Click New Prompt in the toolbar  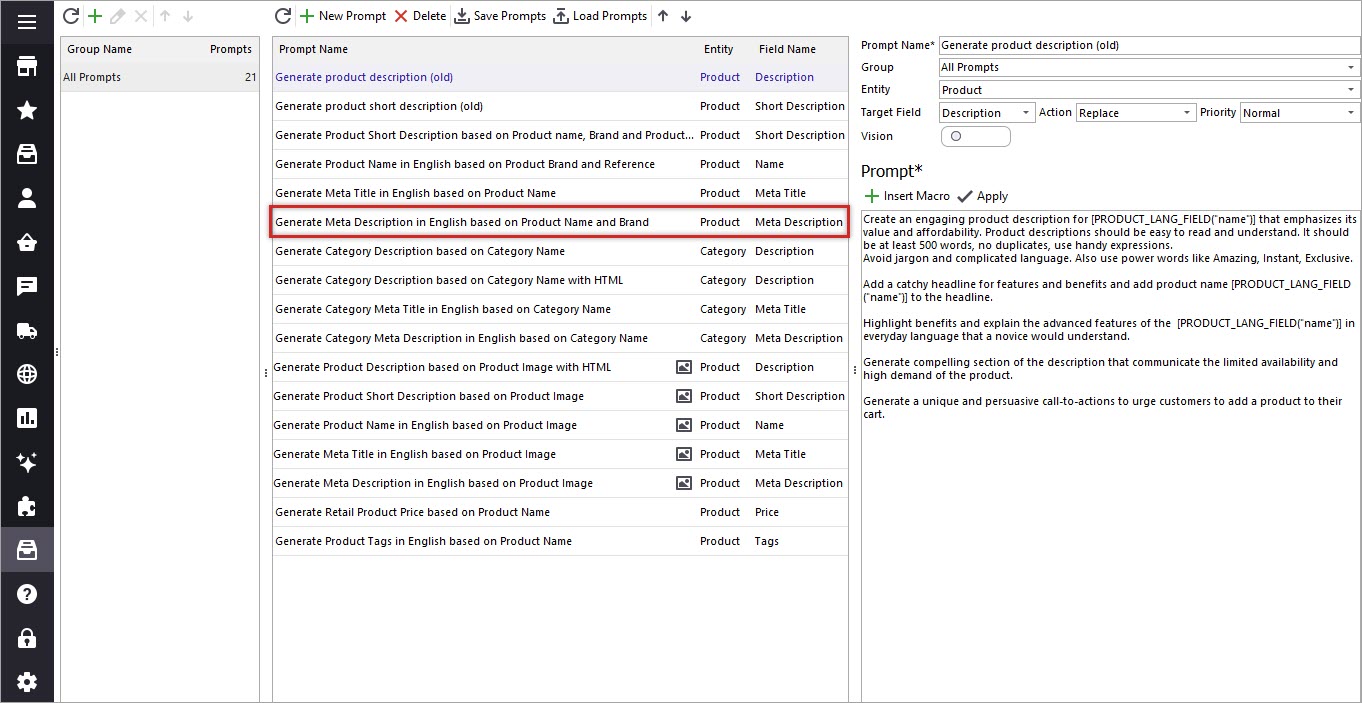click(342, 16)
